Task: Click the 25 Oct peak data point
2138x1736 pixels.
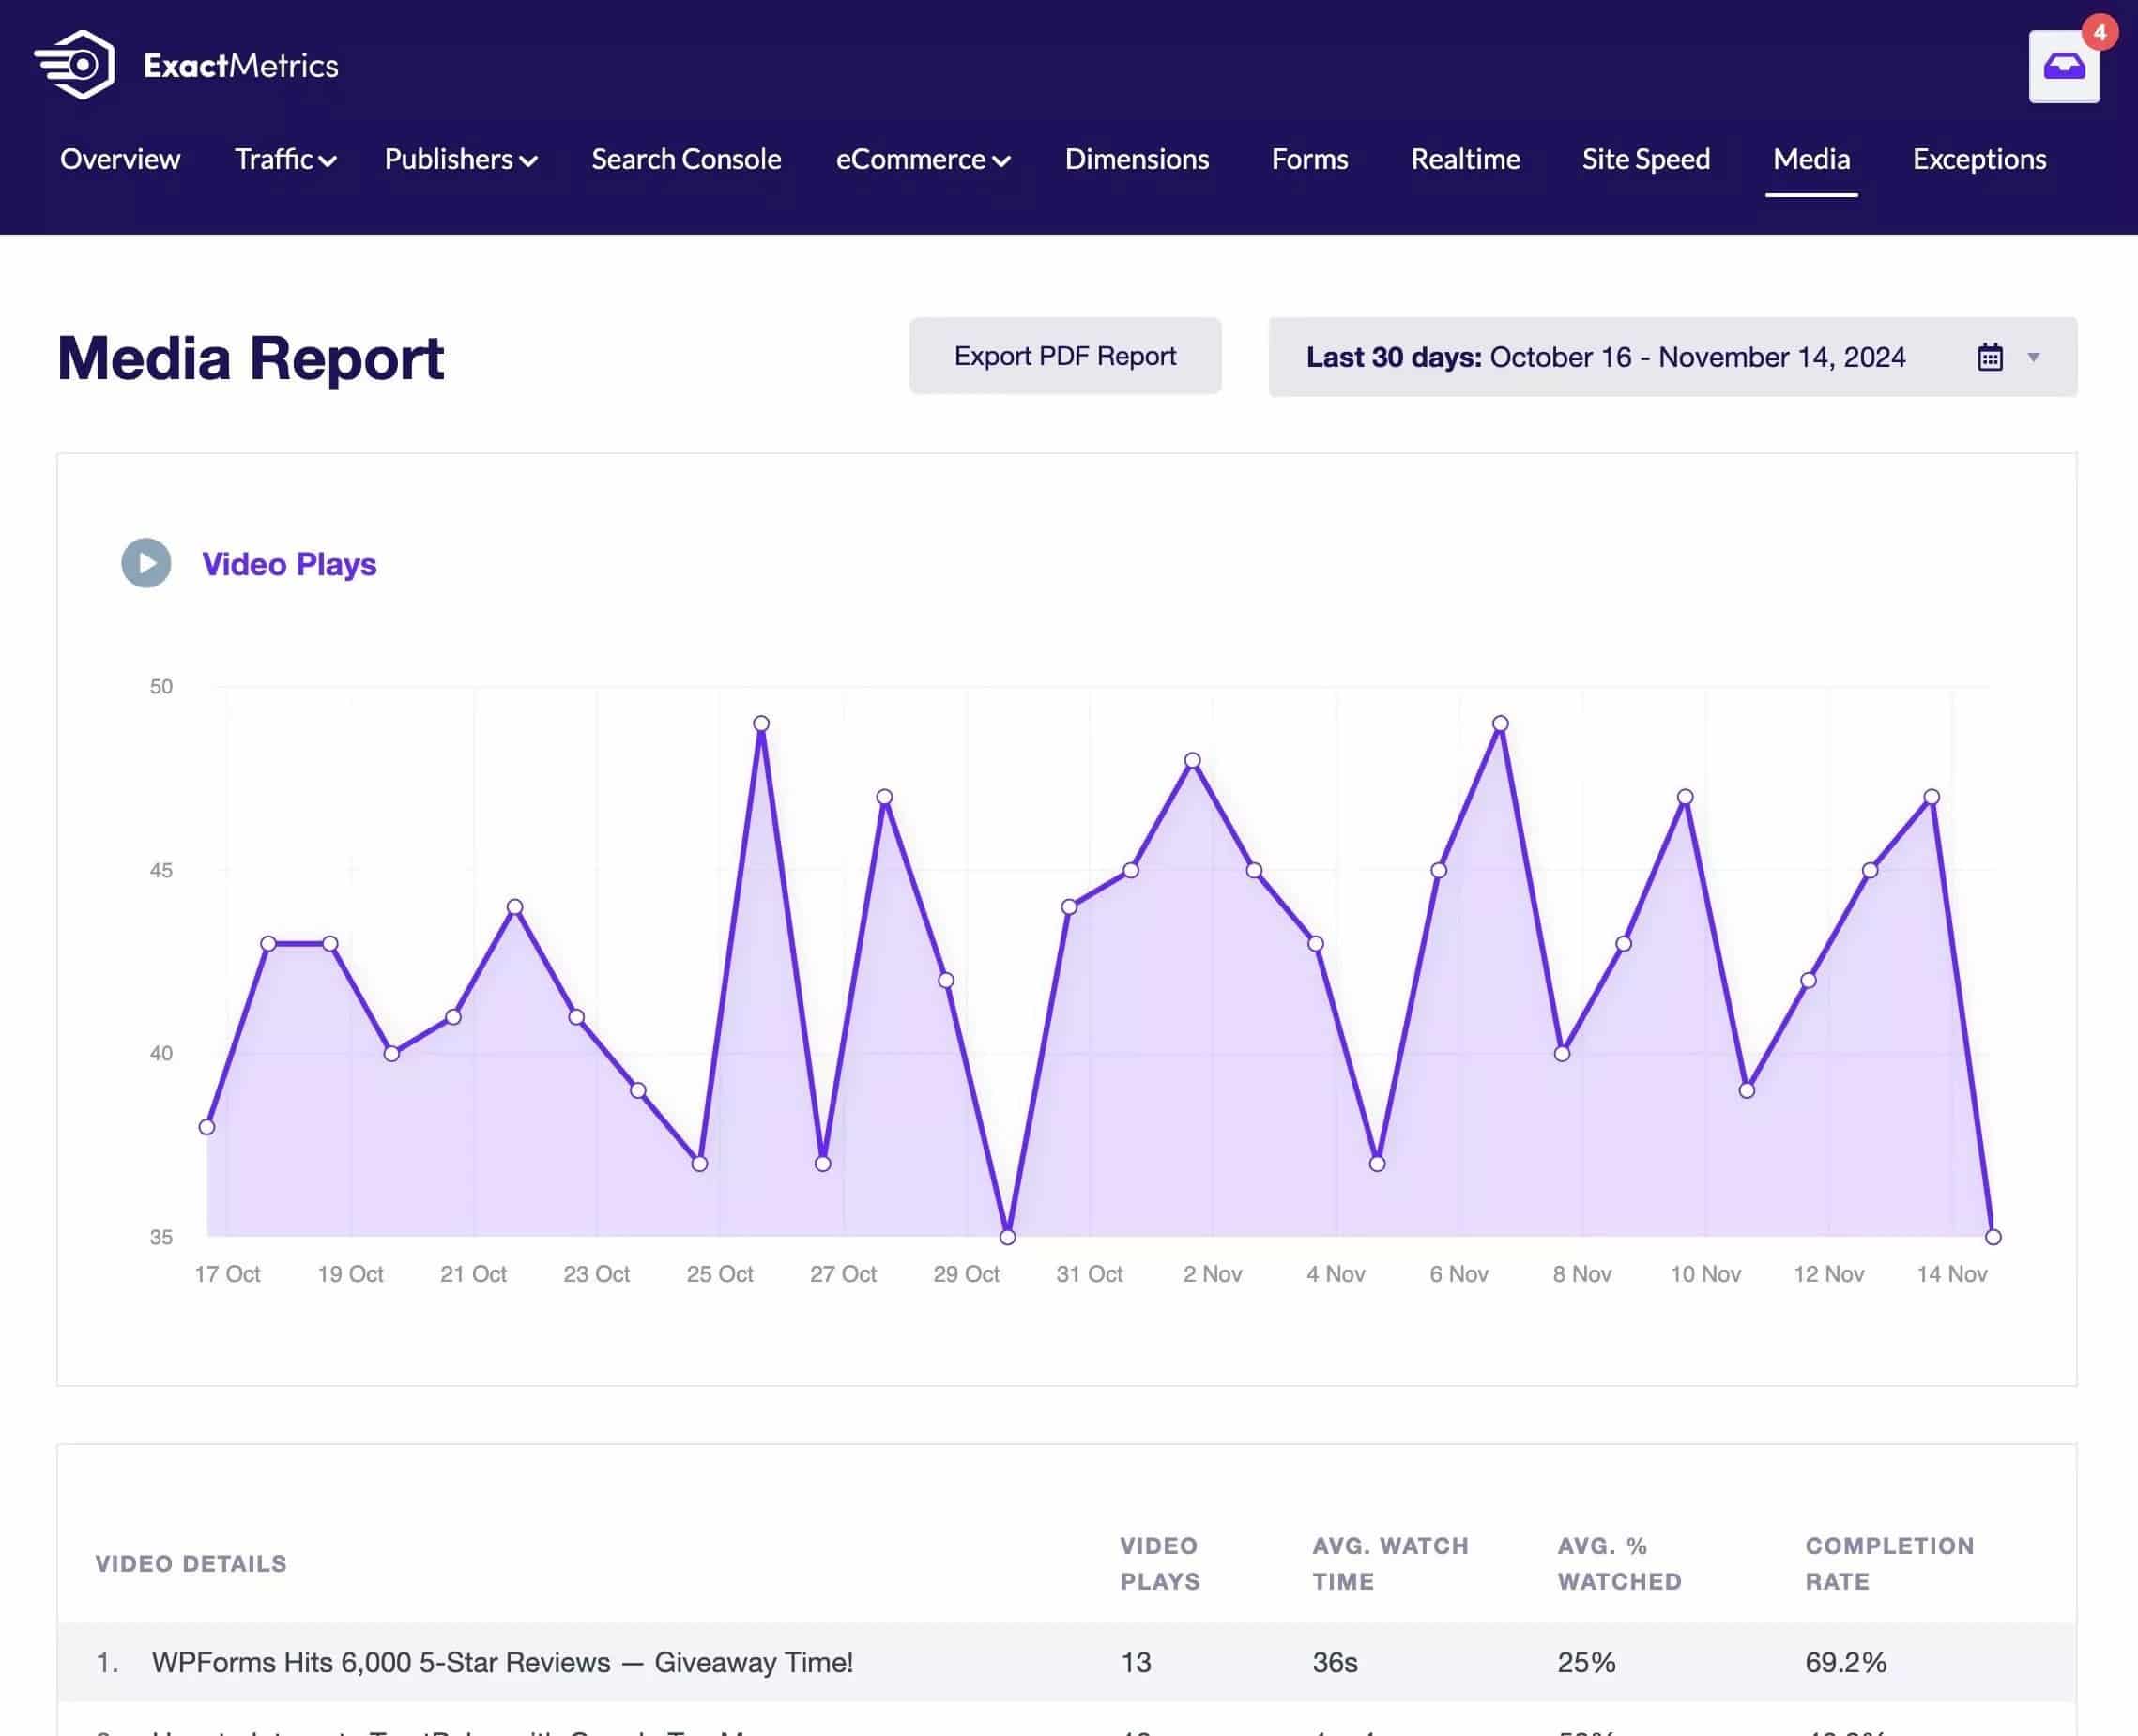Action: point(761,723)
